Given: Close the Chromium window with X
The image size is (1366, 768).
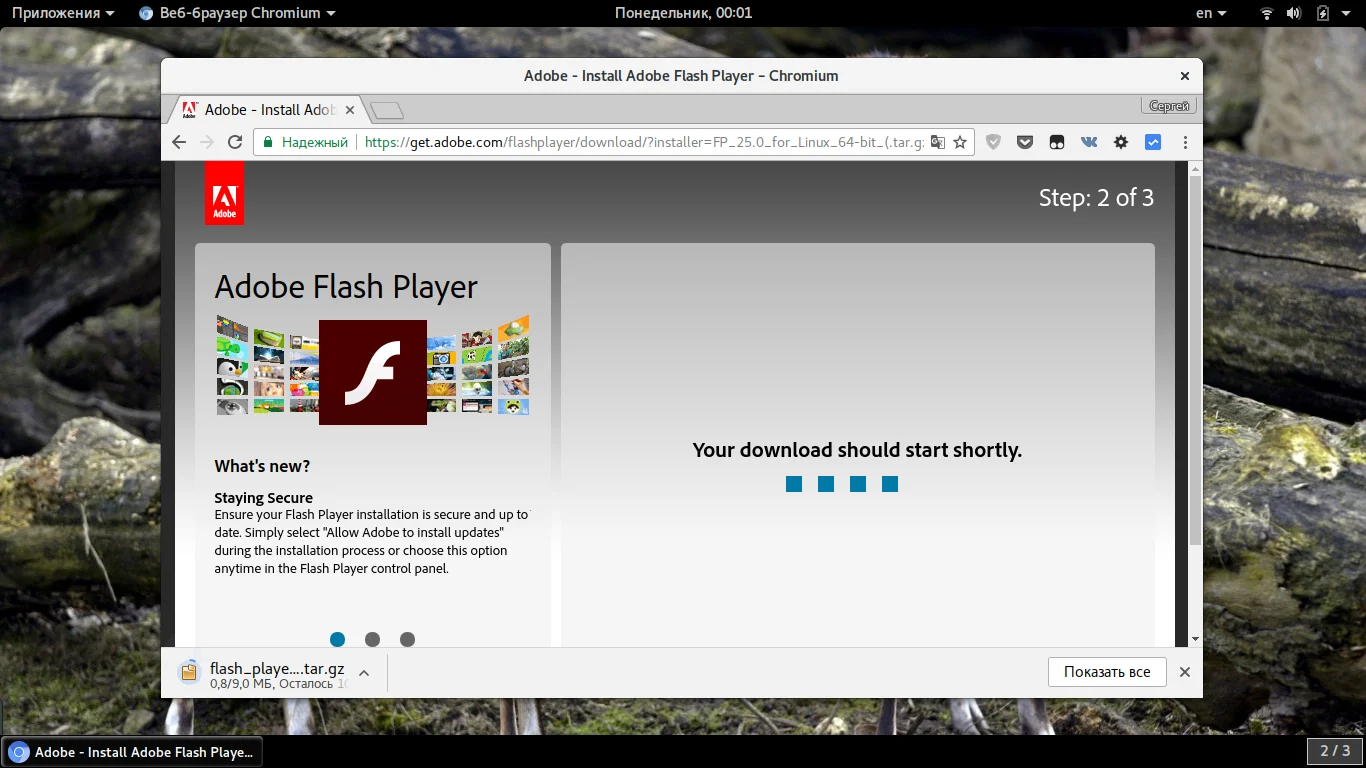Looking at the screenshot, I should pos(1185,76).
